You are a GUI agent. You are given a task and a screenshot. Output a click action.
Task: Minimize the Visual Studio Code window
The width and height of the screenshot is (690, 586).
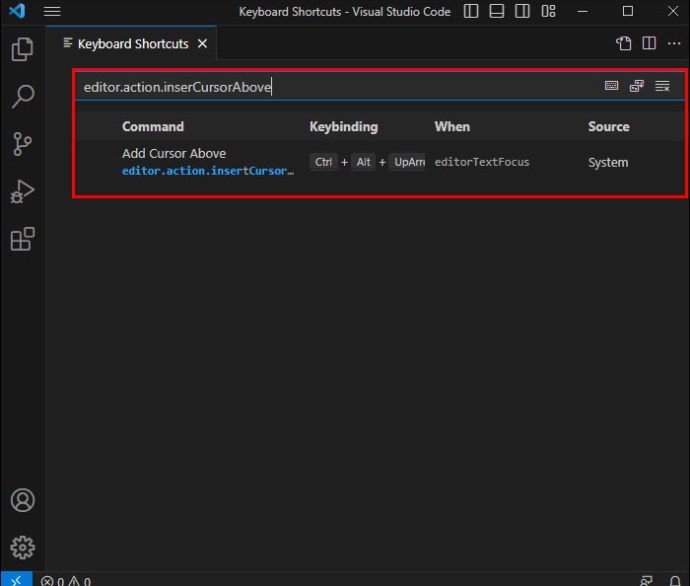583,11
